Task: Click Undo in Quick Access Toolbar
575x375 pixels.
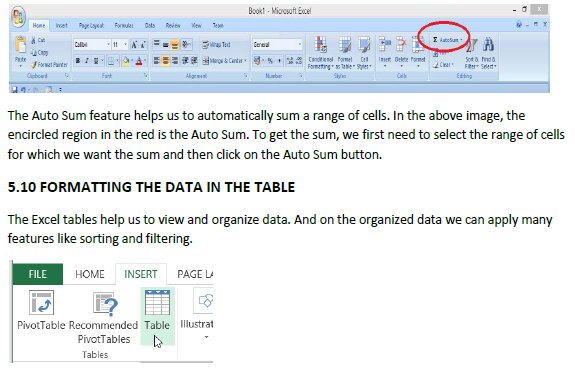Action: pyautogui.click(x=23, y=89)
